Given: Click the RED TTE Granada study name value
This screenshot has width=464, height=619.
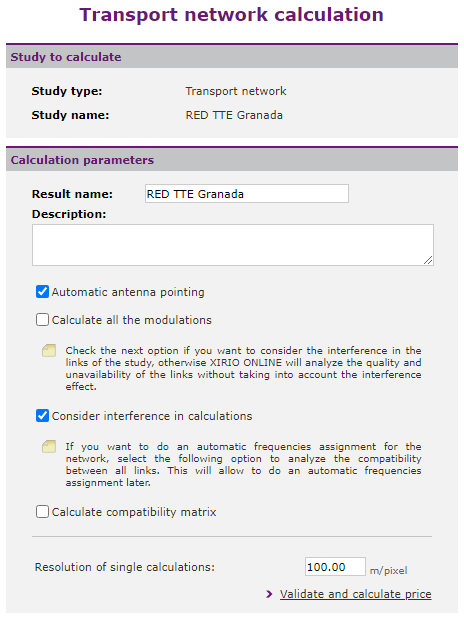Looking at the screenshot, I should click(234, 115).
